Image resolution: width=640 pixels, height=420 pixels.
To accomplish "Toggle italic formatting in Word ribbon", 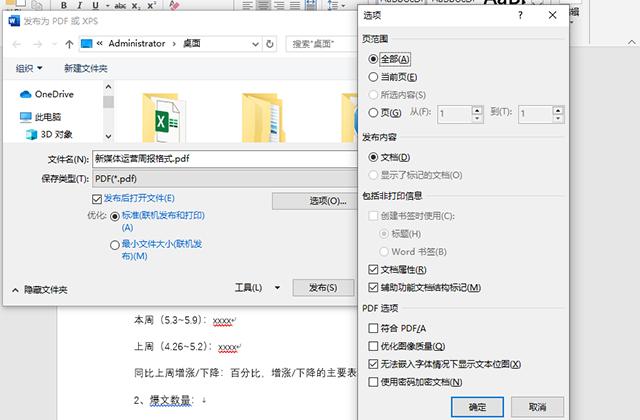I will [x=79, y=5].
